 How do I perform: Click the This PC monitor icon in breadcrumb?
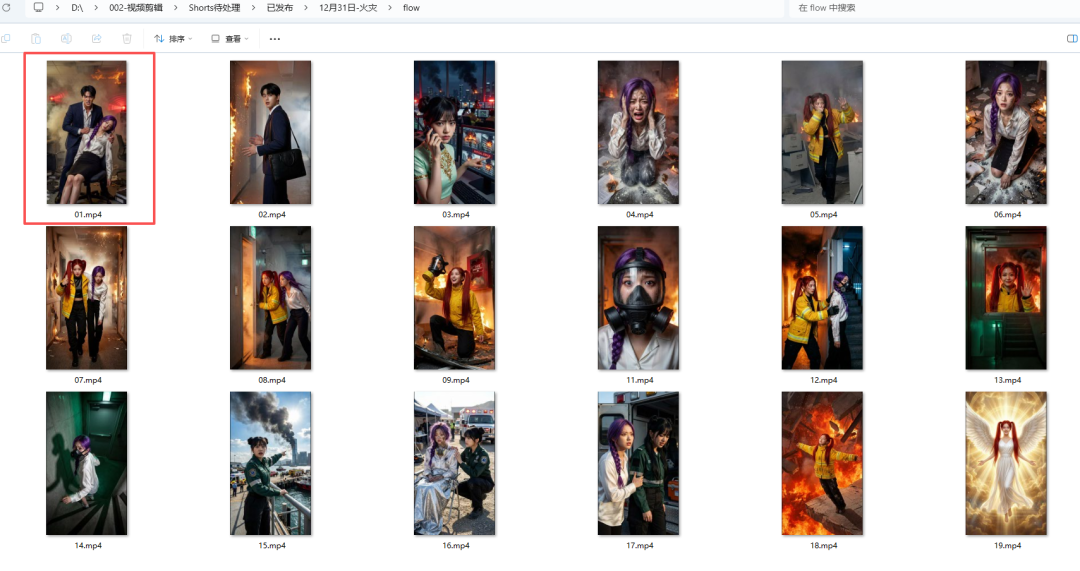(39, 8)
